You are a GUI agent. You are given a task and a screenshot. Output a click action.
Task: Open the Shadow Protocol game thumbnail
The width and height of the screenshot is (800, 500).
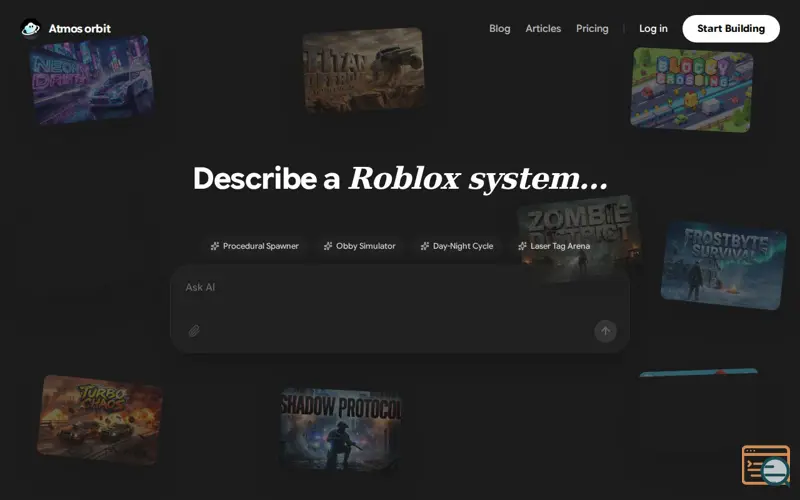[341, 429]
